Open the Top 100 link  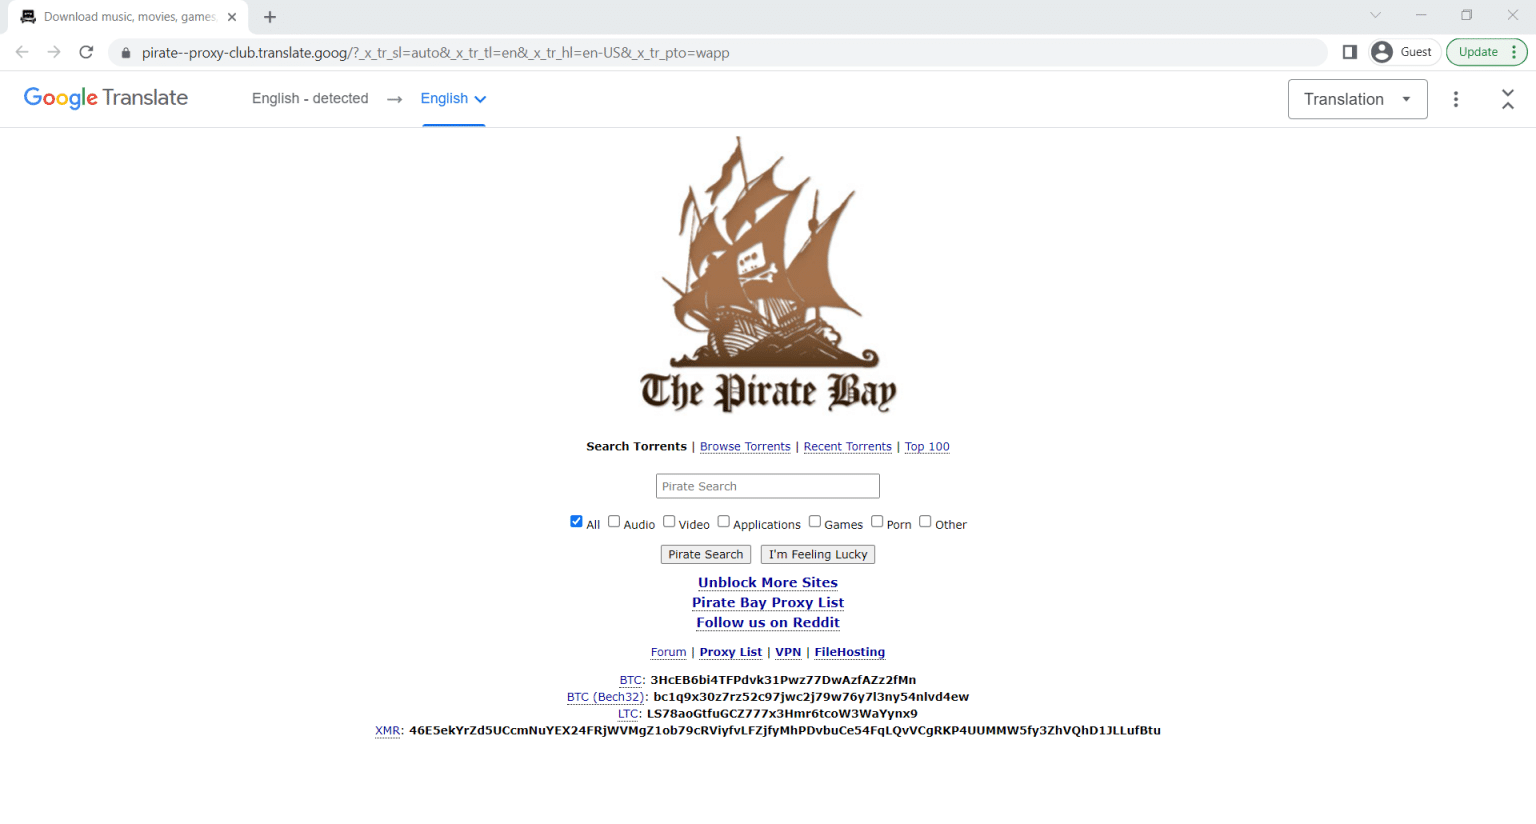coord(927,447)
